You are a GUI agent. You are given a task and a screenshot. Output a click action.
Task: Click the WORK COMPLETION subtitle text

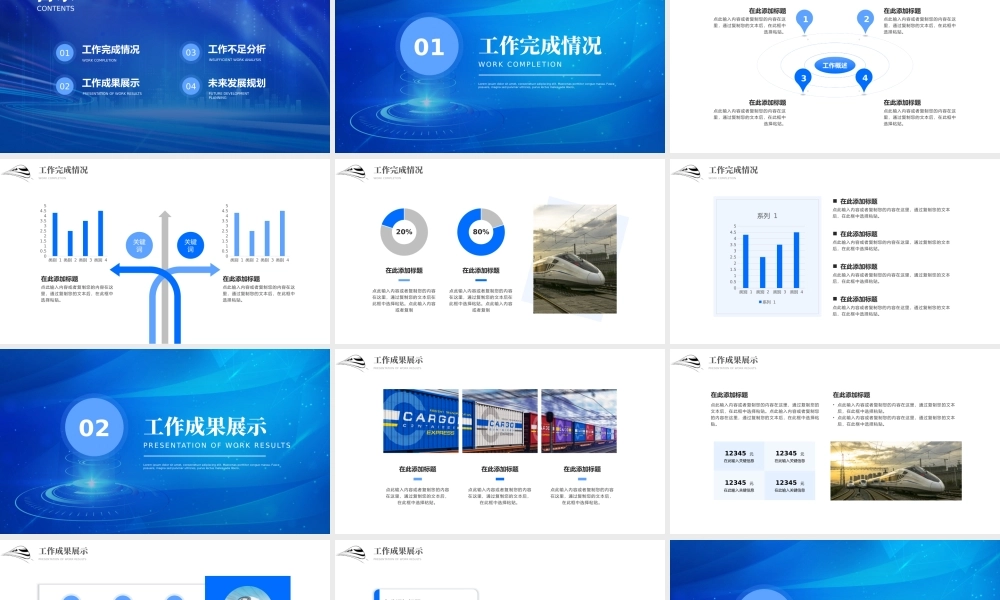click(520, 64)
